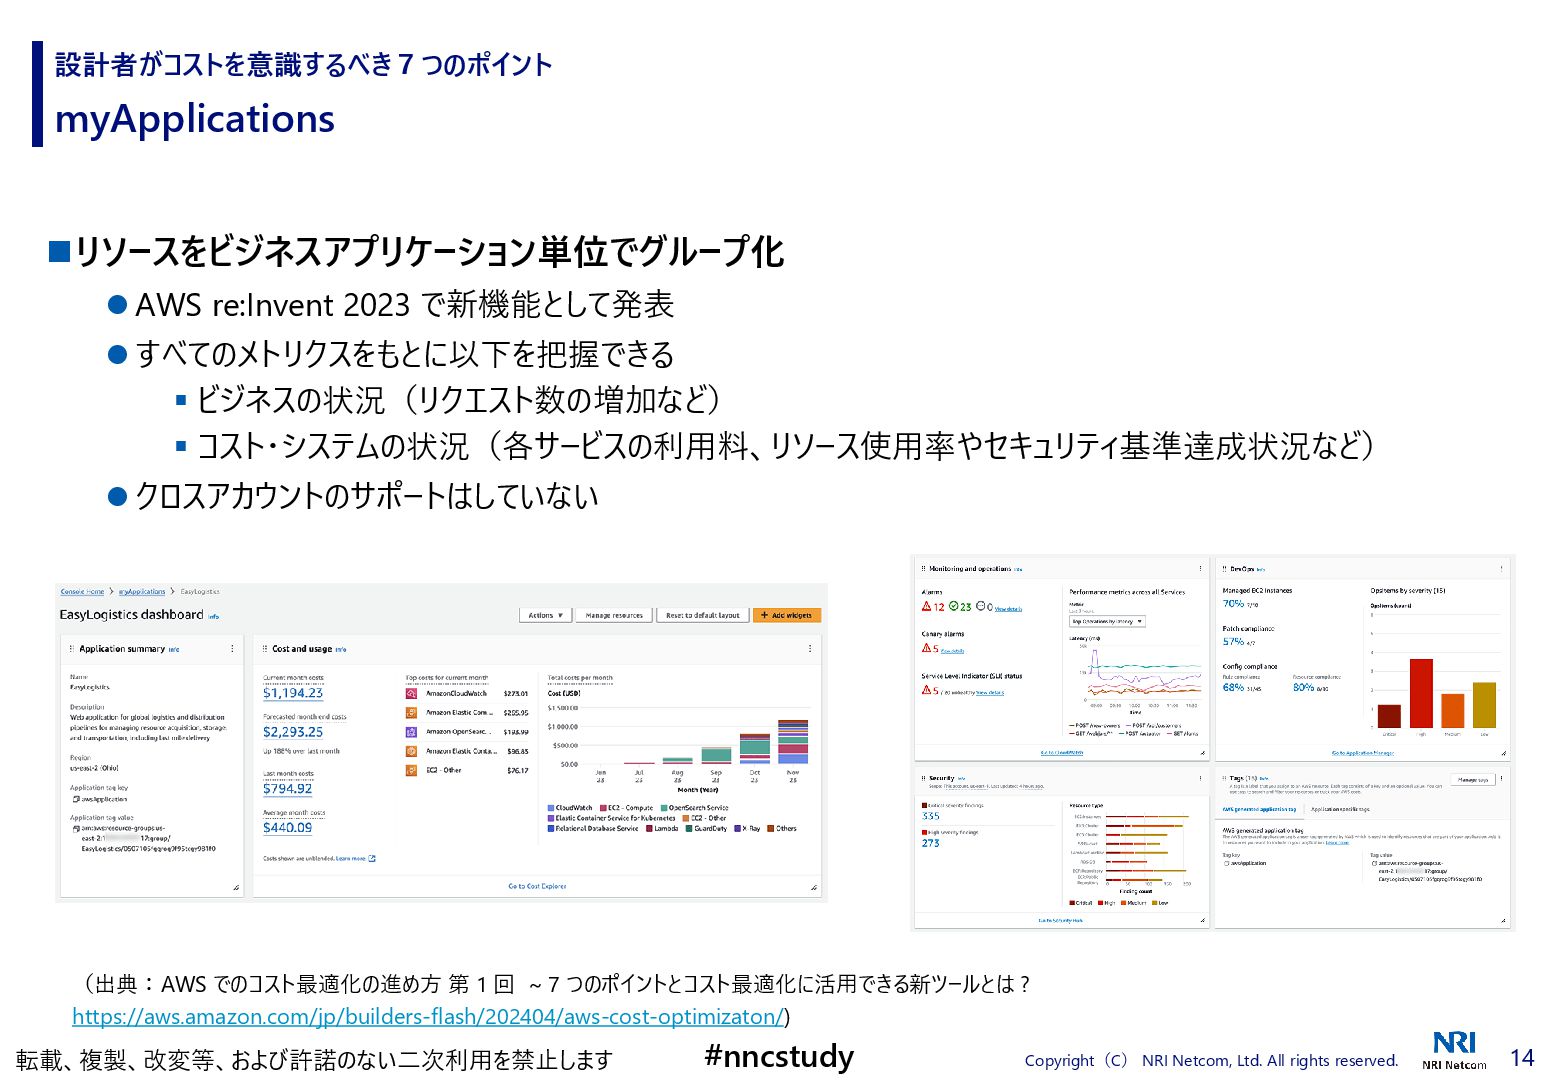
Task: Open the myApplications breadcrumb link
Action: [x=142, y=592]
